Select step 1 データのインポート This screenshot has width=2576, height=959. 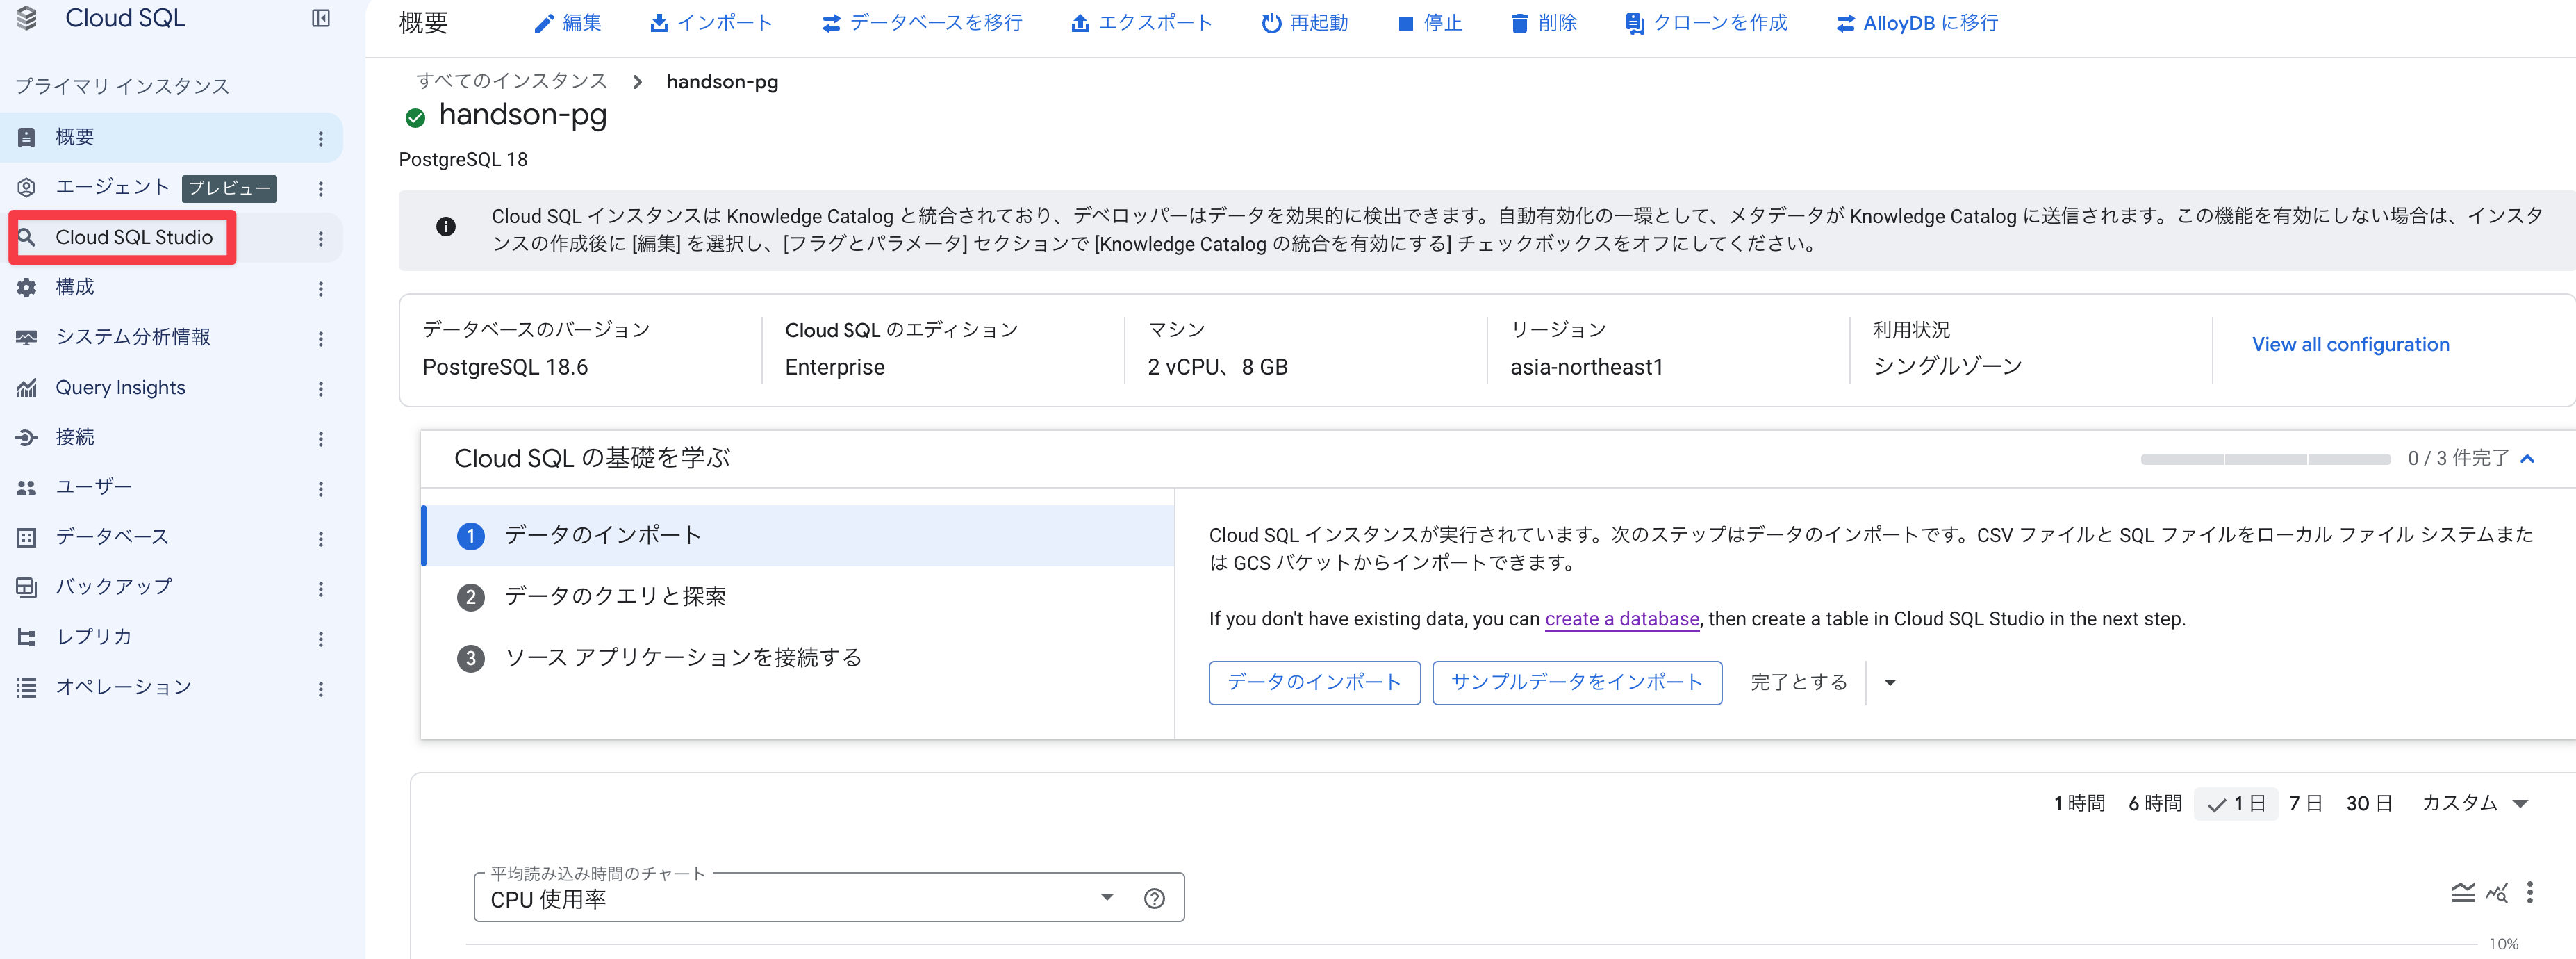coord(797,535)
